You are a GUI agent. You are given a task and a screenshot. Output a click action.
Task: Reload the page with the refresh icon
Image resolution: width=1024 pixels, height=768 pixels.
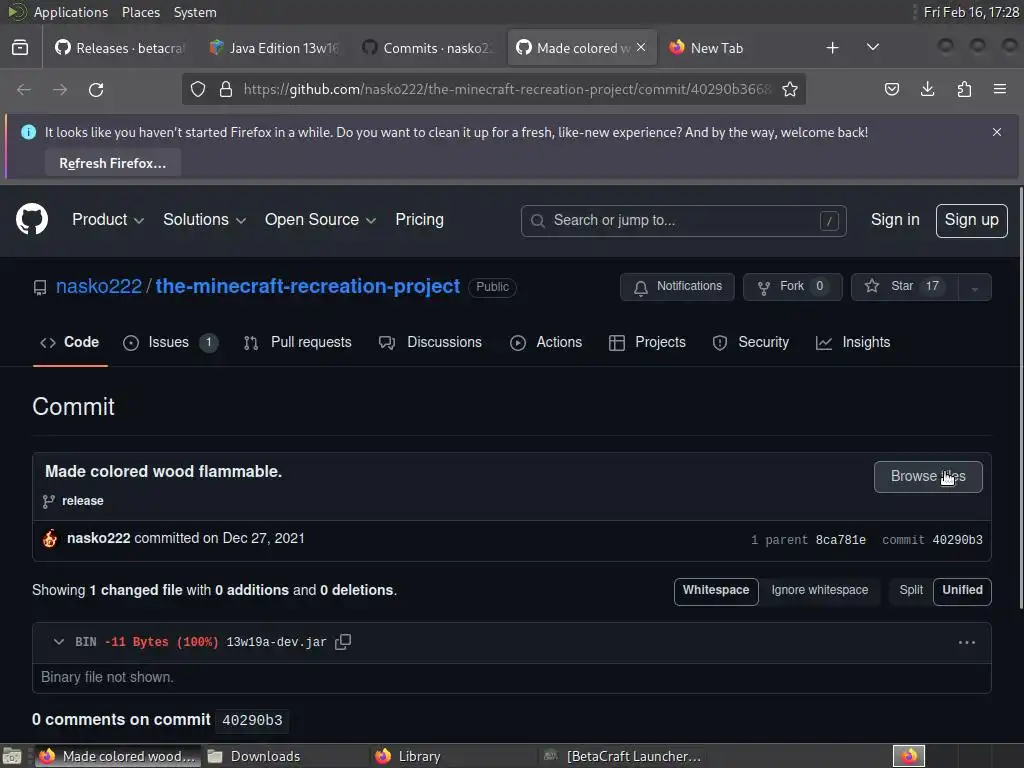(96, 89)
